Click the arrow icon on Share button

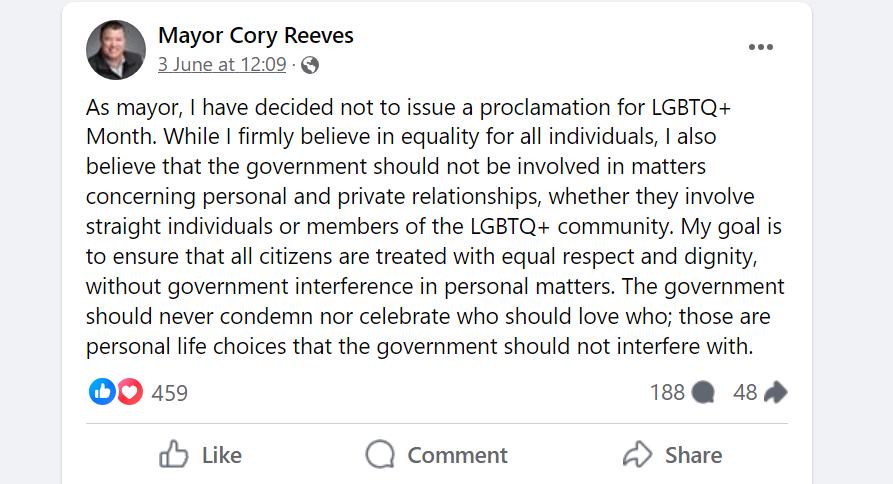(x=637, y=454)
